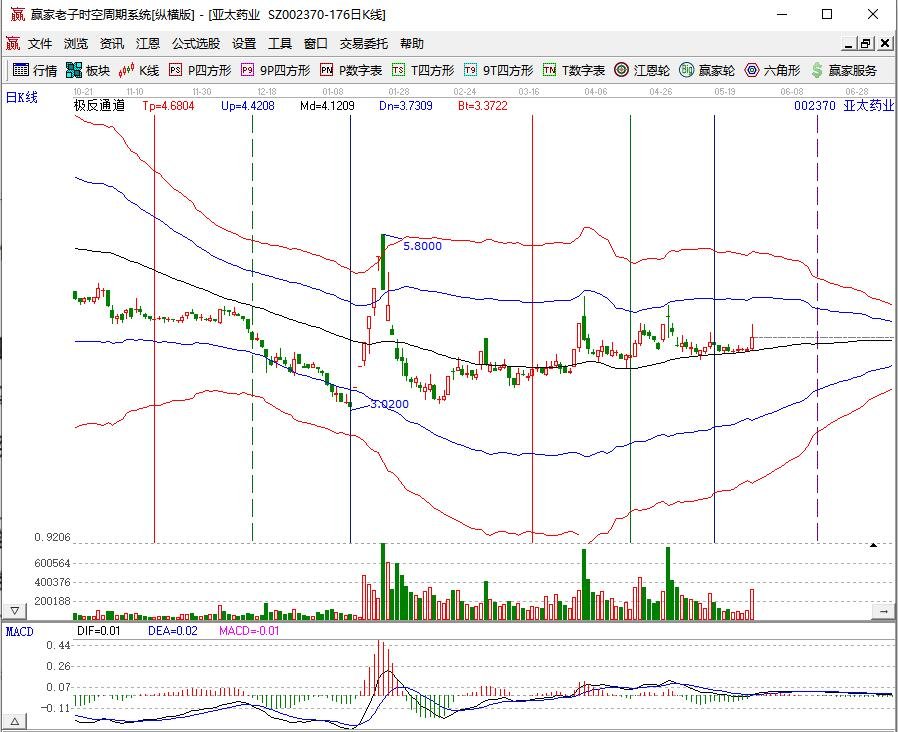
Task: Open the 行情 quotes list icon
Action: coord(21,70)
